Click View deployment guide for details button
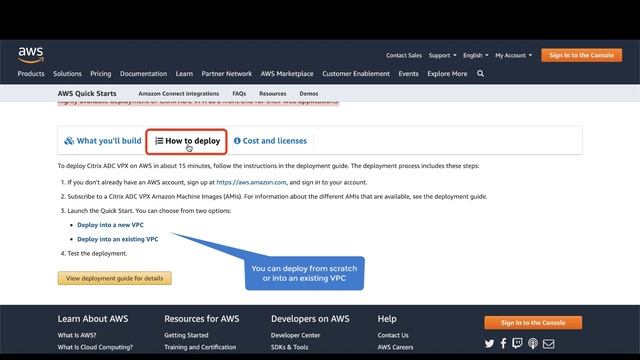The height and width of the screenshot is (360, 640). [x=115, y=278]
